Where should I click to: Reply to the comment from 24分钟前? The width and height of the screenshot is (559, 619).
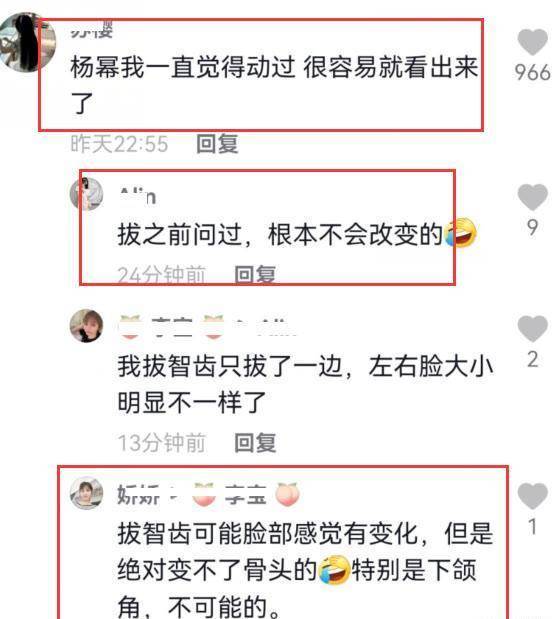click(x=255, y=275)
